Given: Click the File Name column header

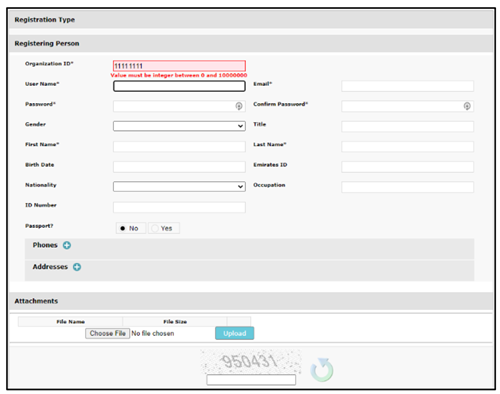Looking at the screenshot, I should 70,322.
